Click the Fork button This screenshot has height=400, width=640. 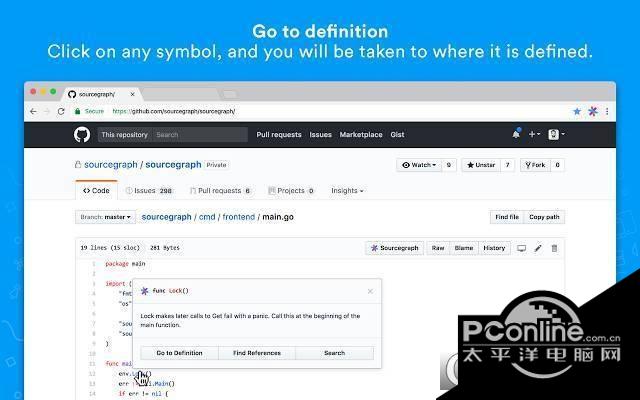click(536, 165)
